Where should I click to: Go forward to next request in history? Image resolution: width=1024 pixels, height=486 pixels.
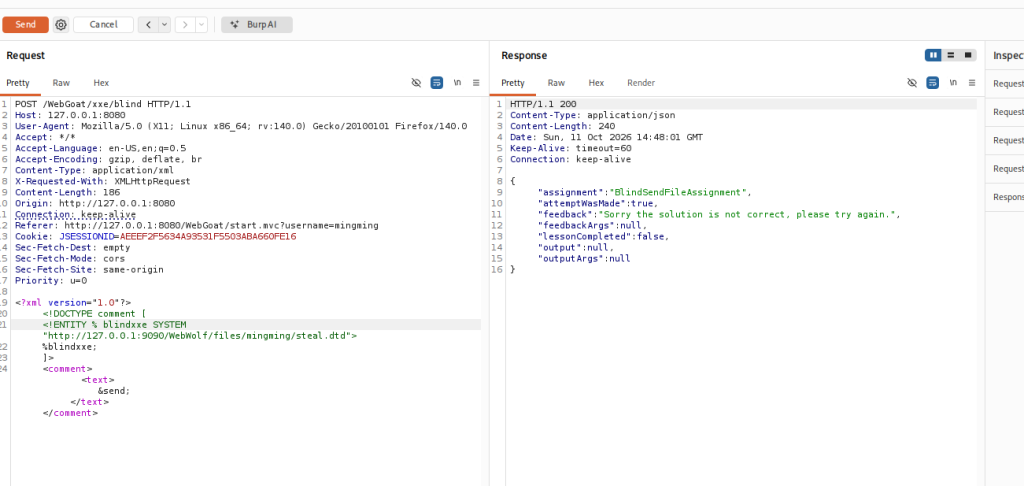tap(185, 25)
